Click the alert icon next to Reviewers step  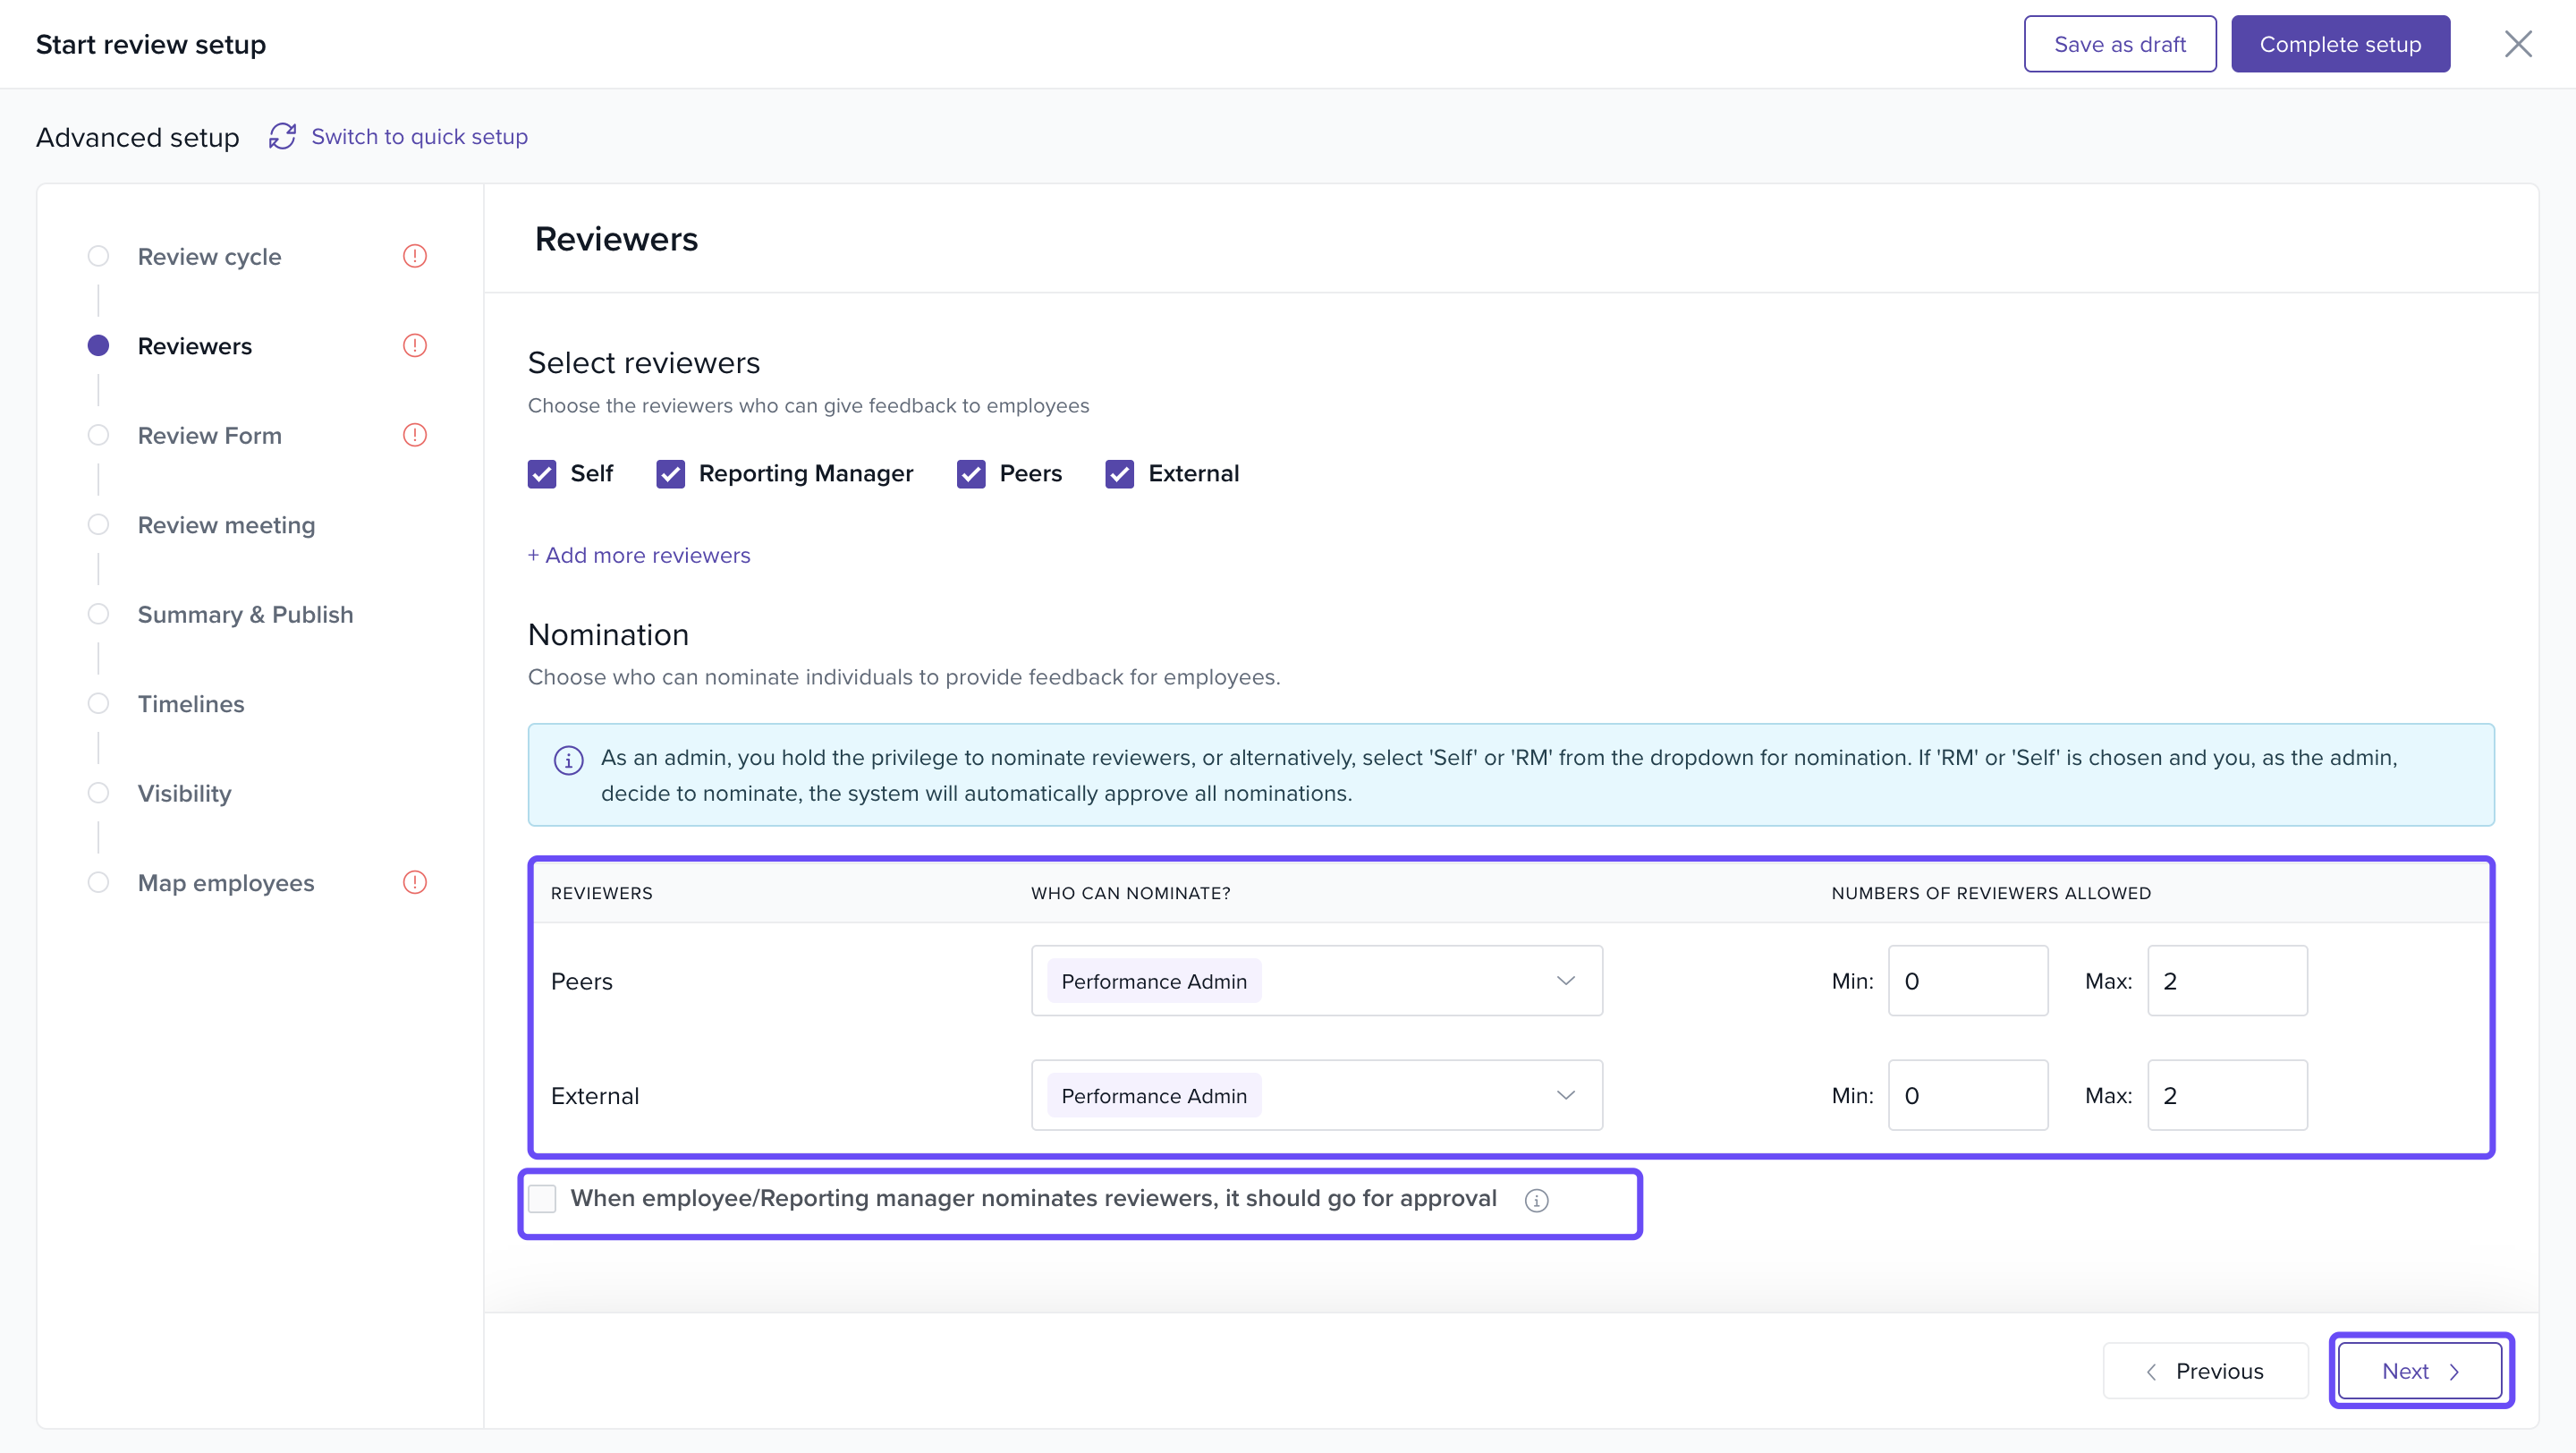pos(414,345)
